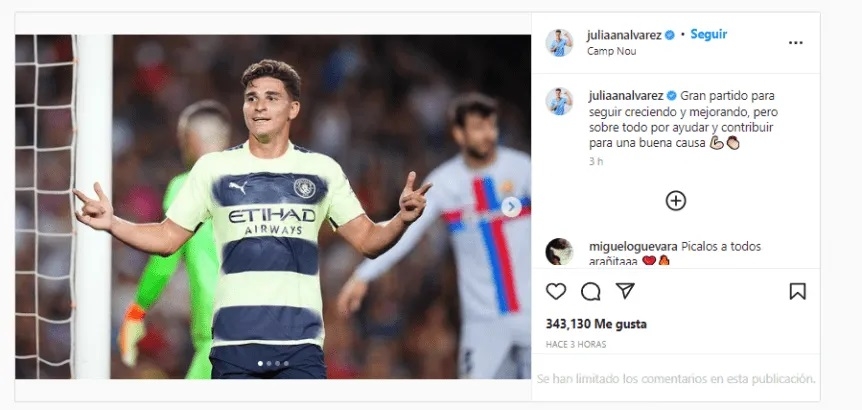862x410 pixels.
Task: Click the footballer photo
Action: click(273, 207)
